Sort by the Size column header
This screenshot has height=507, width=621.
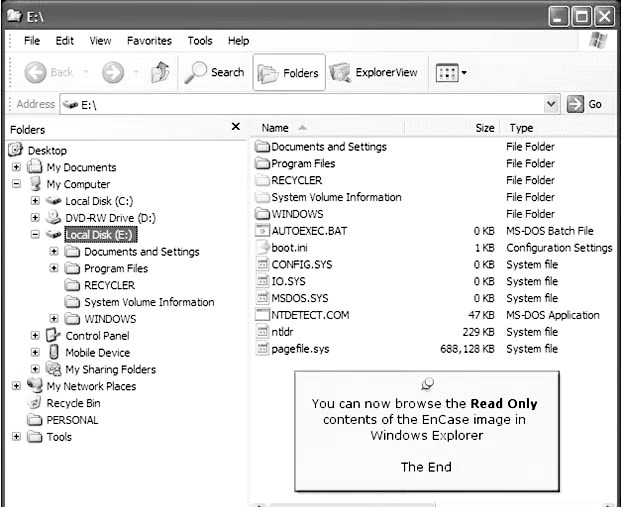(484, 128)
